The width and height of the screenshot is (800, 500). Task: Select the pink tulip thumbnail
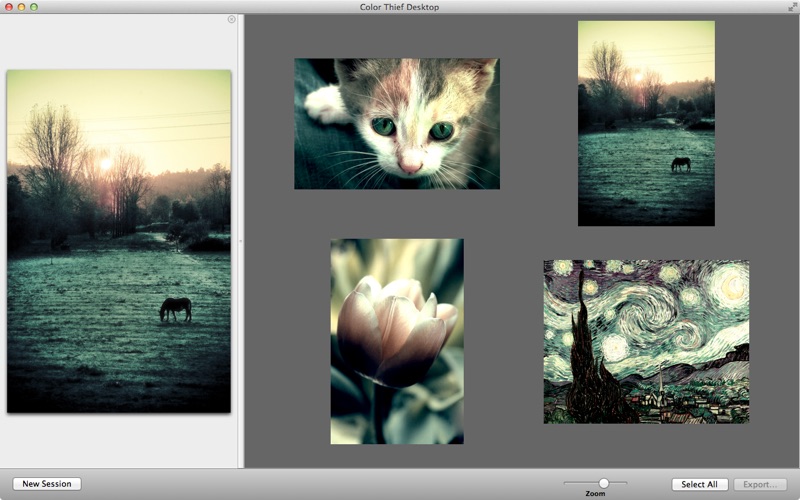click(x=397, y=341)
